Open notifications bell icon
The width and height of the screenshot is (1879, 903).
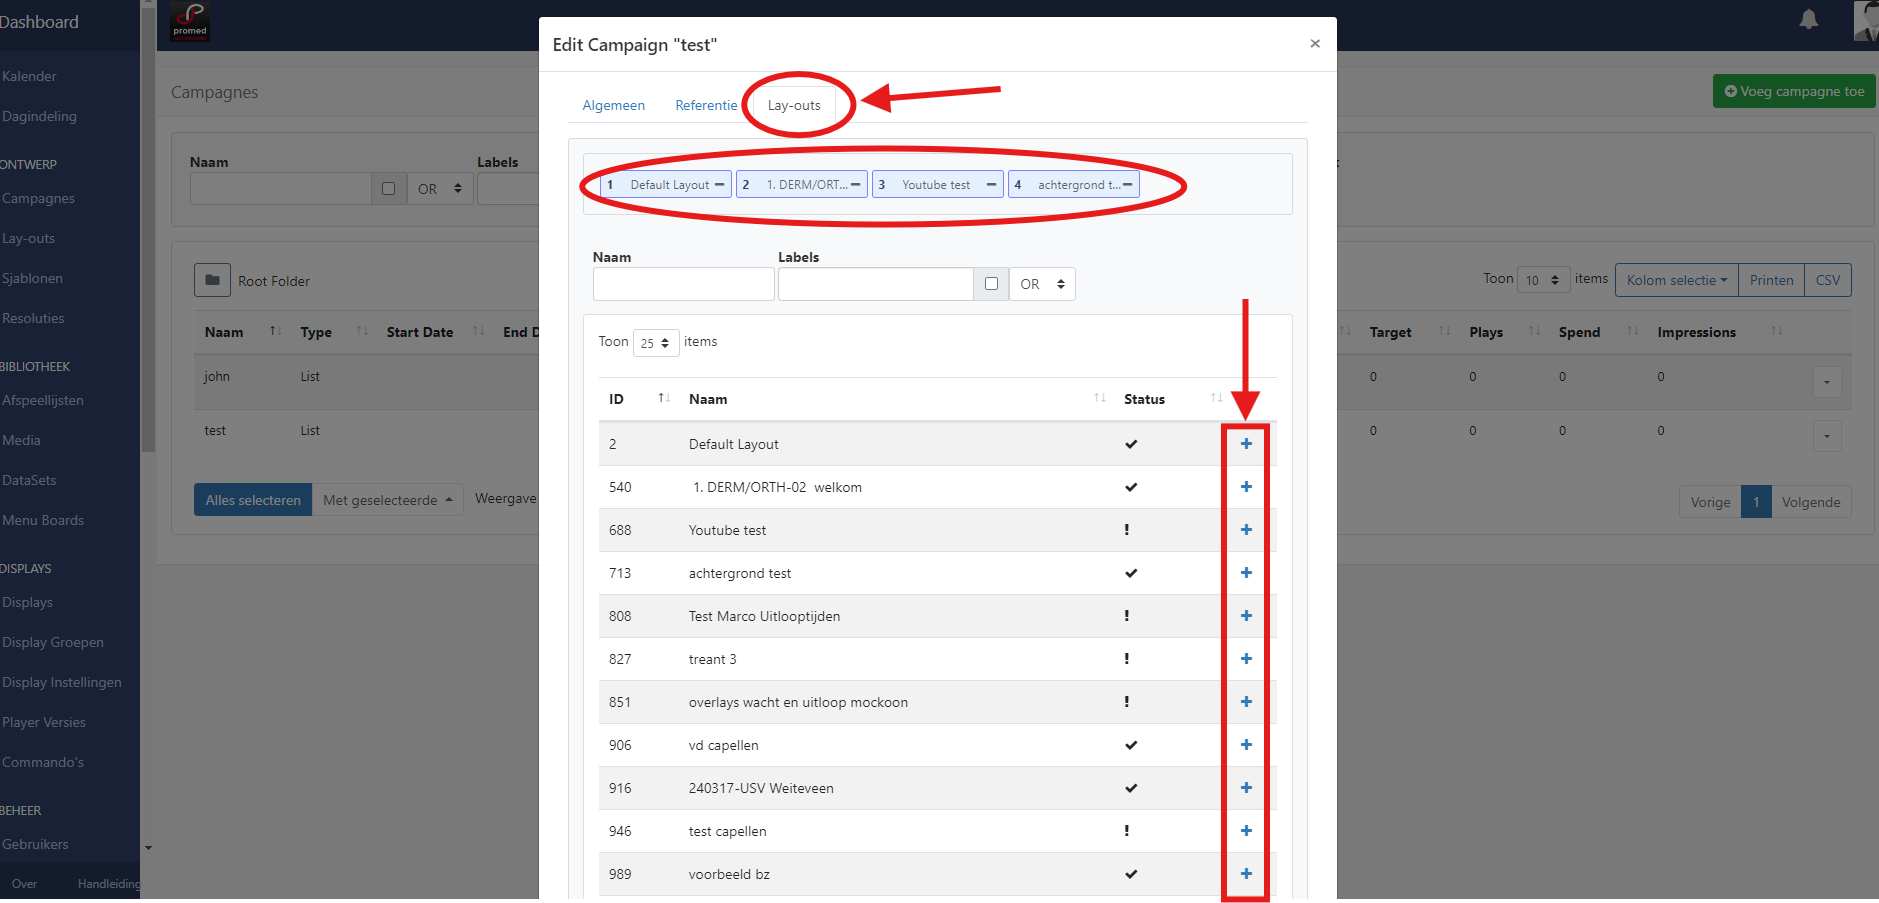tap(1808, 20)
